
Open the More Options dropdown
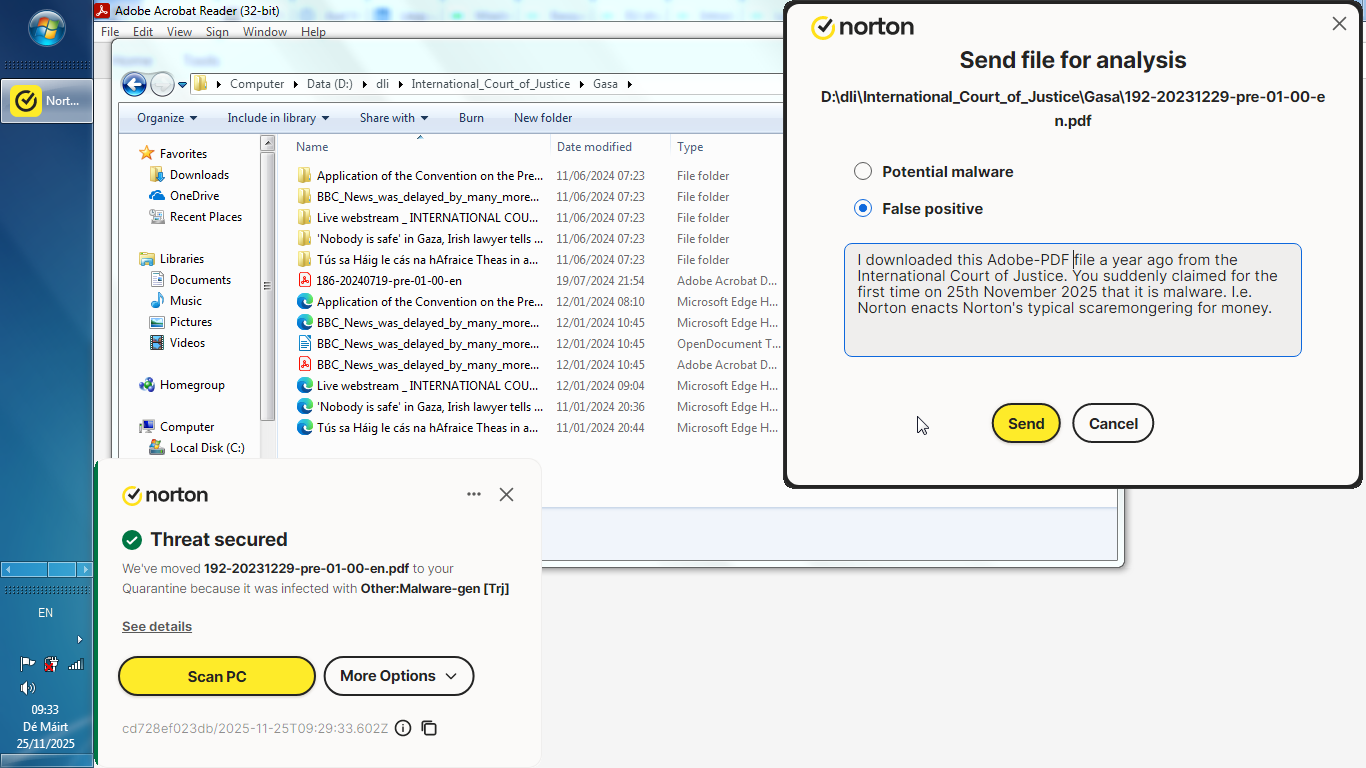tap(398, 677)
